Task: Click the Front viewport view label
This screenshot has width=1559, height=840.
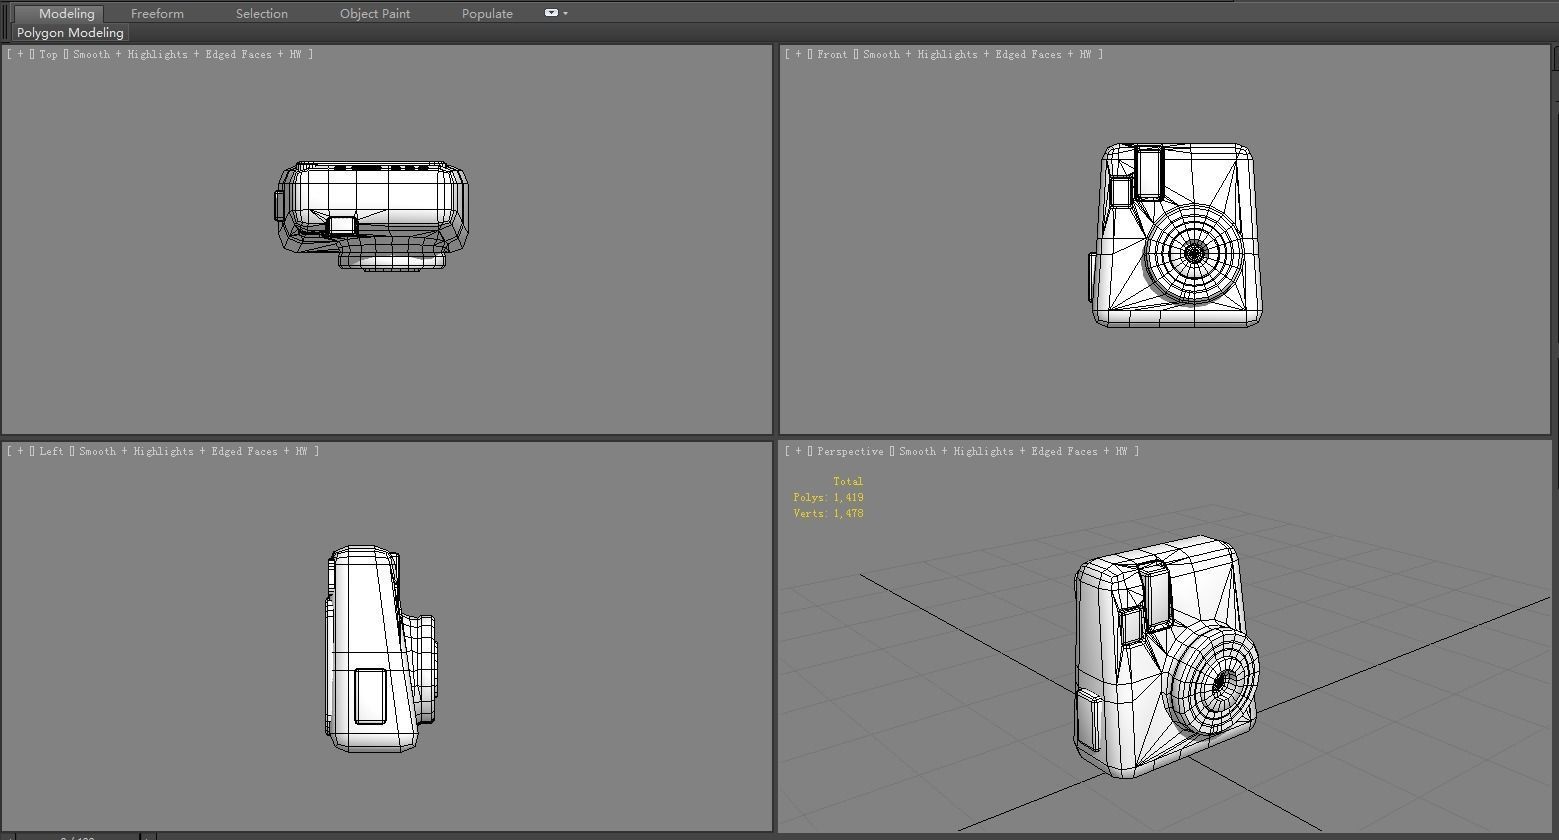Action: (x=832, y=54)
